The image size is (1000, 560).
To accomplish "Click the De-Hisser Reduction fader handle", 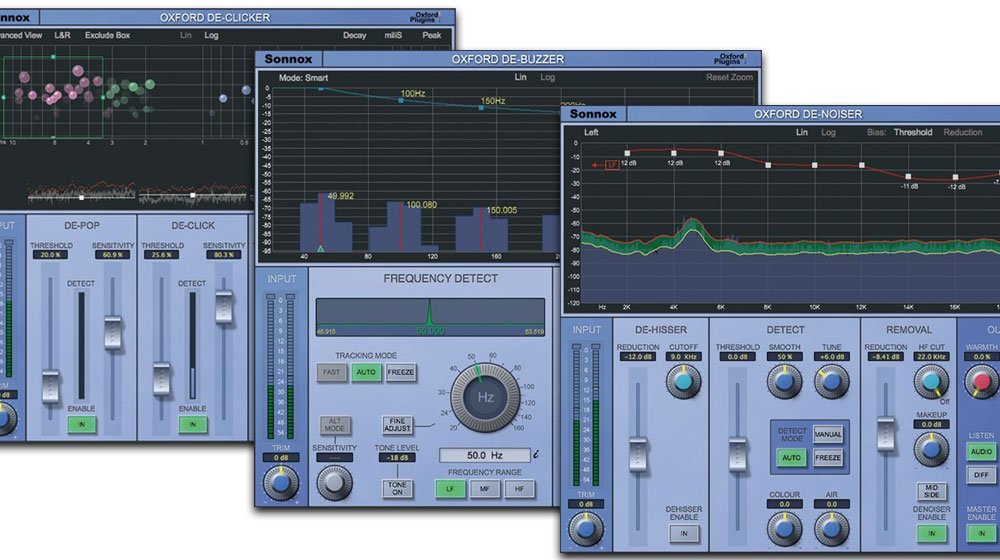I will pyautogui.click(x=638, y=455).
